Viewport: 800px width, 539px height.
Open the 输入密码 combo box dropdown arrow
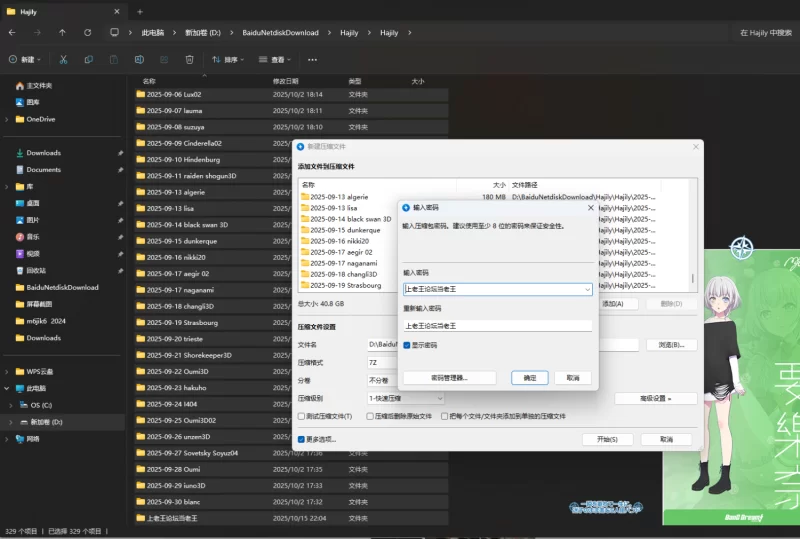[x=587, y=289]
